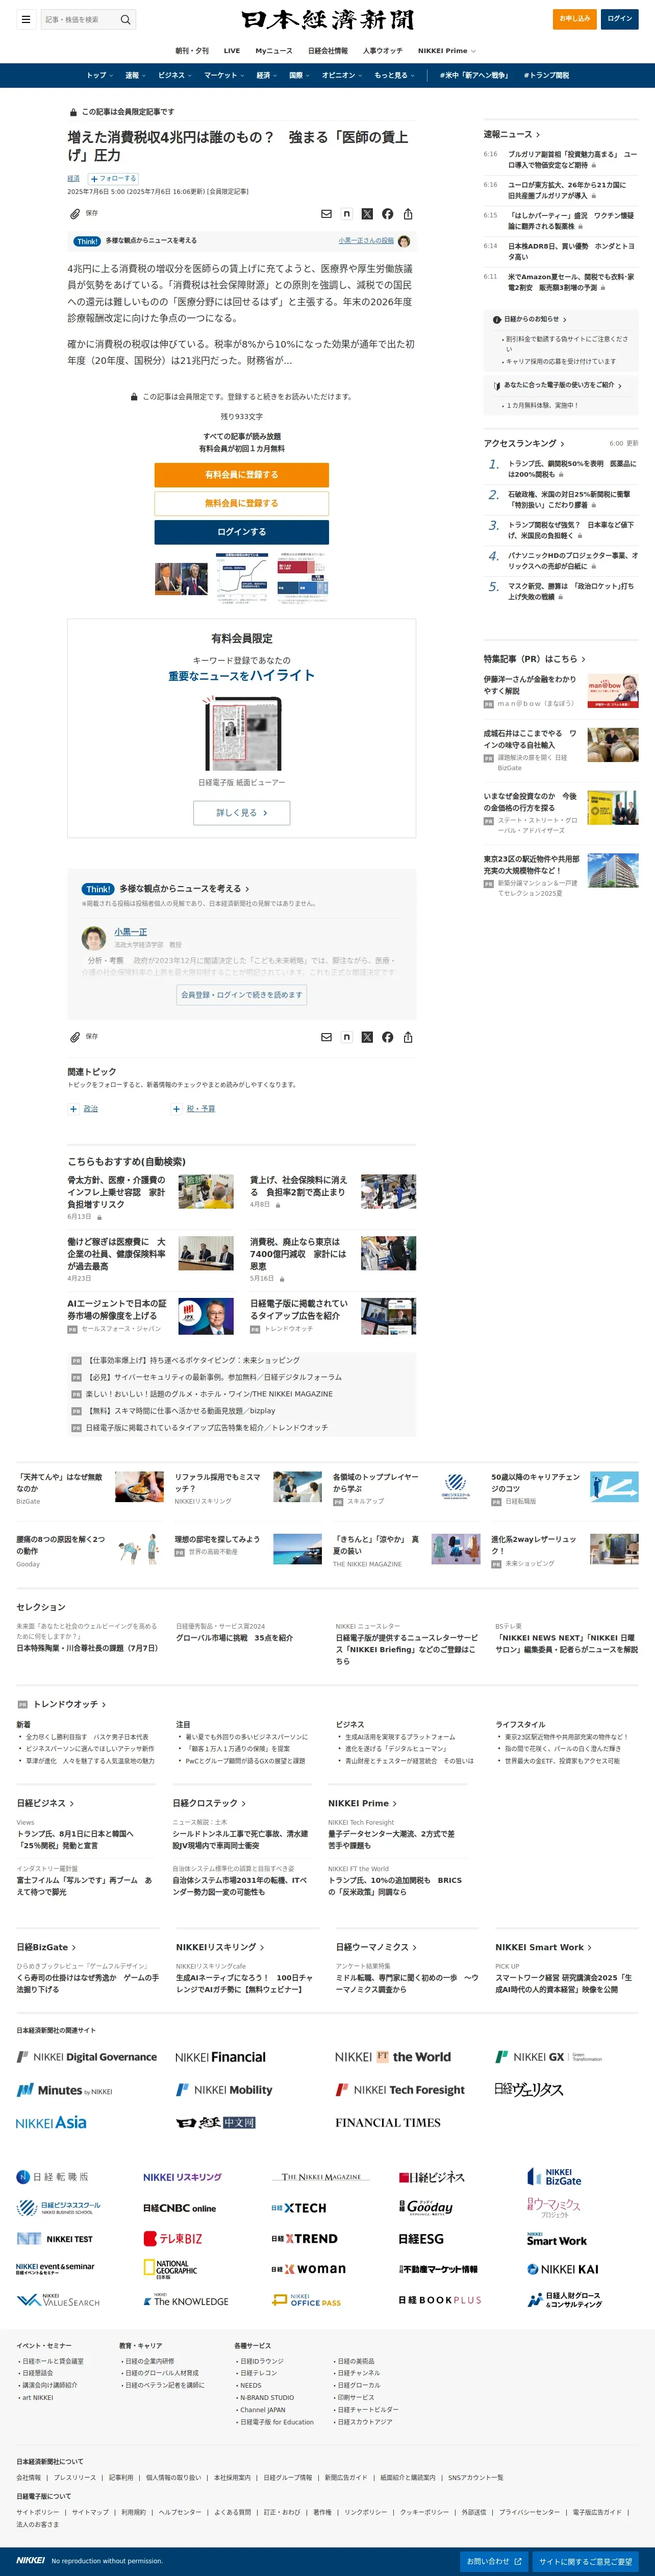
Task: Expand the 国際 navigation dropdown
Action: (299, 75)
